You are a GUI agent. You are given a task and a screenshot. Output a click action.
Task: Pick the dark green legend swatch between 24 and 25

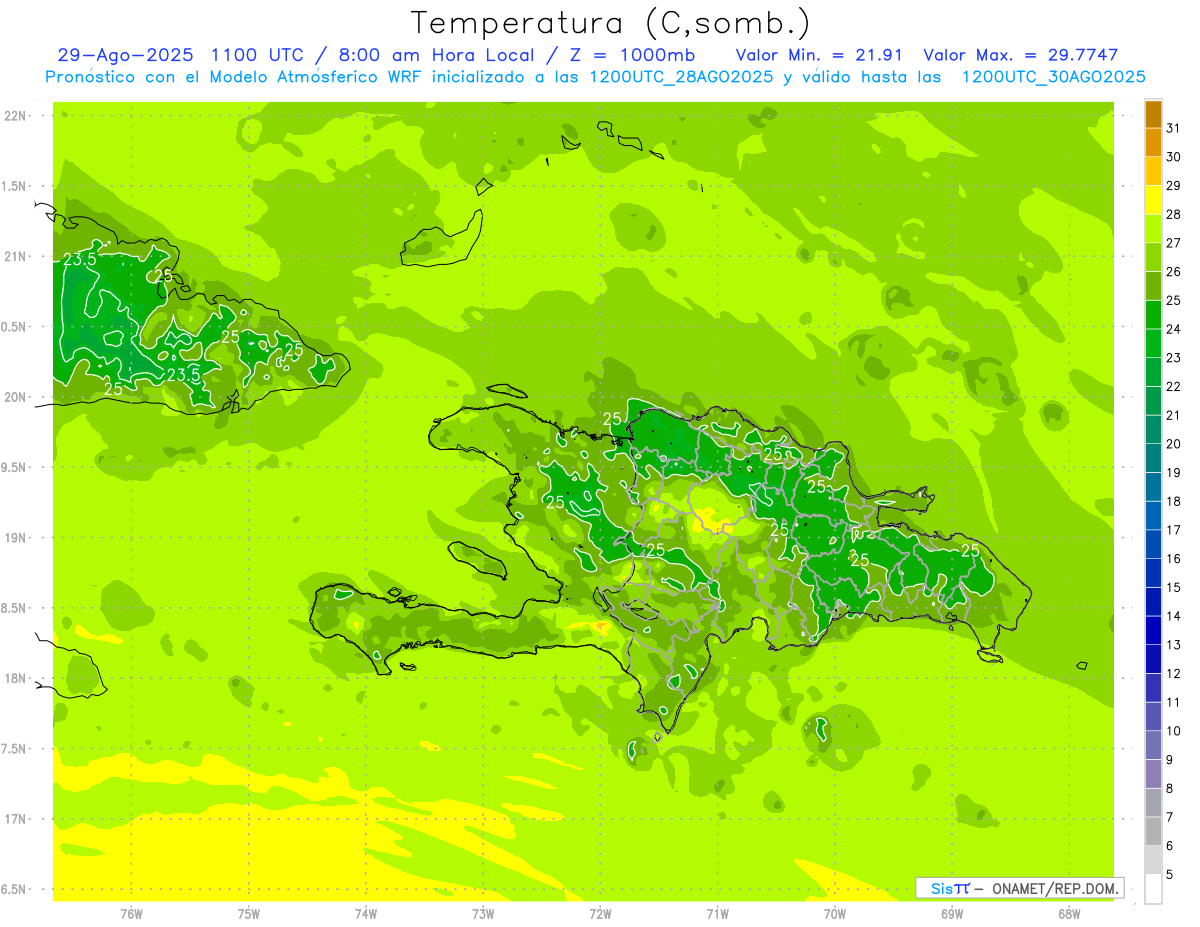pyautogui.click(x=1153, y=315)
